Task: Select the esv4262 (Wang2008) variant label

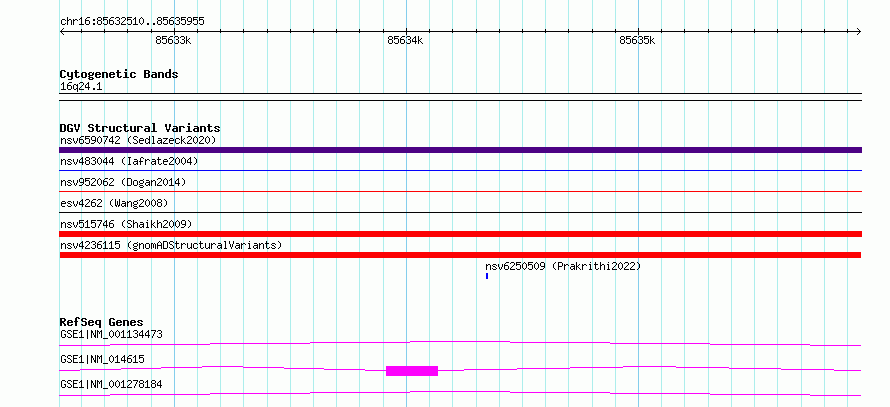Action: [114, 203]
